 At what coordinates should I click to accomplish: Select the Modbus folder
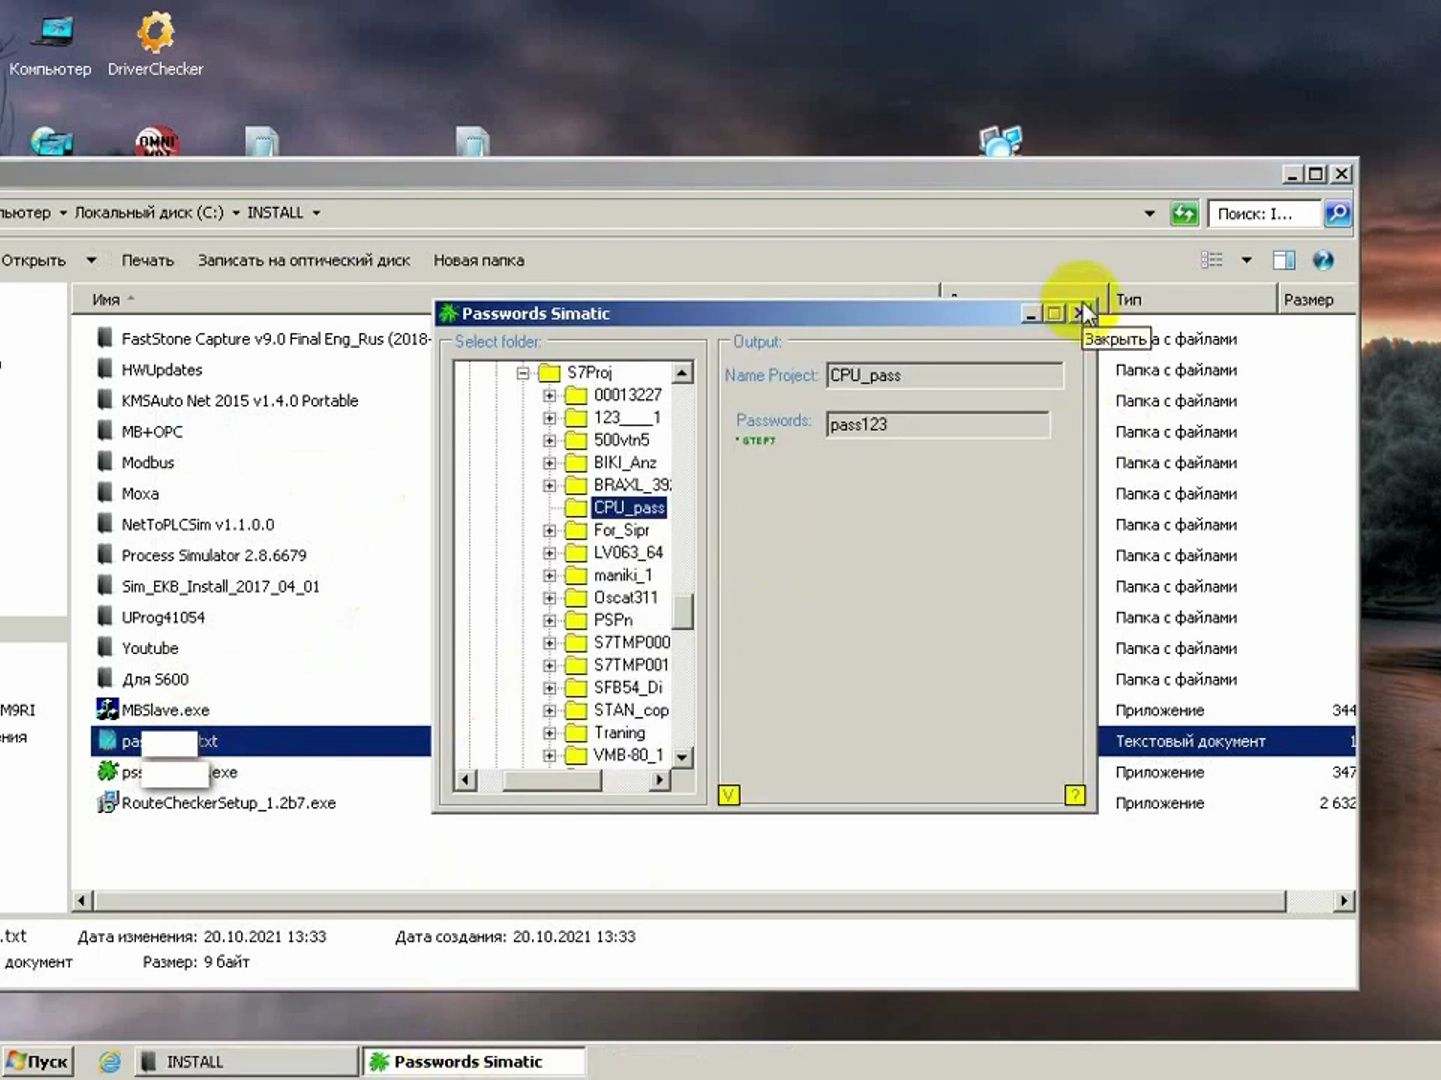coord(148,463)
